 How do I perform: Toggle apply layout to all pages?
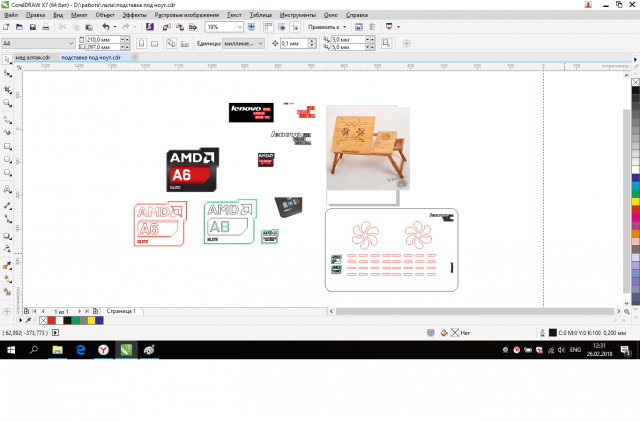pyautogui.click(x=171, y=43)
